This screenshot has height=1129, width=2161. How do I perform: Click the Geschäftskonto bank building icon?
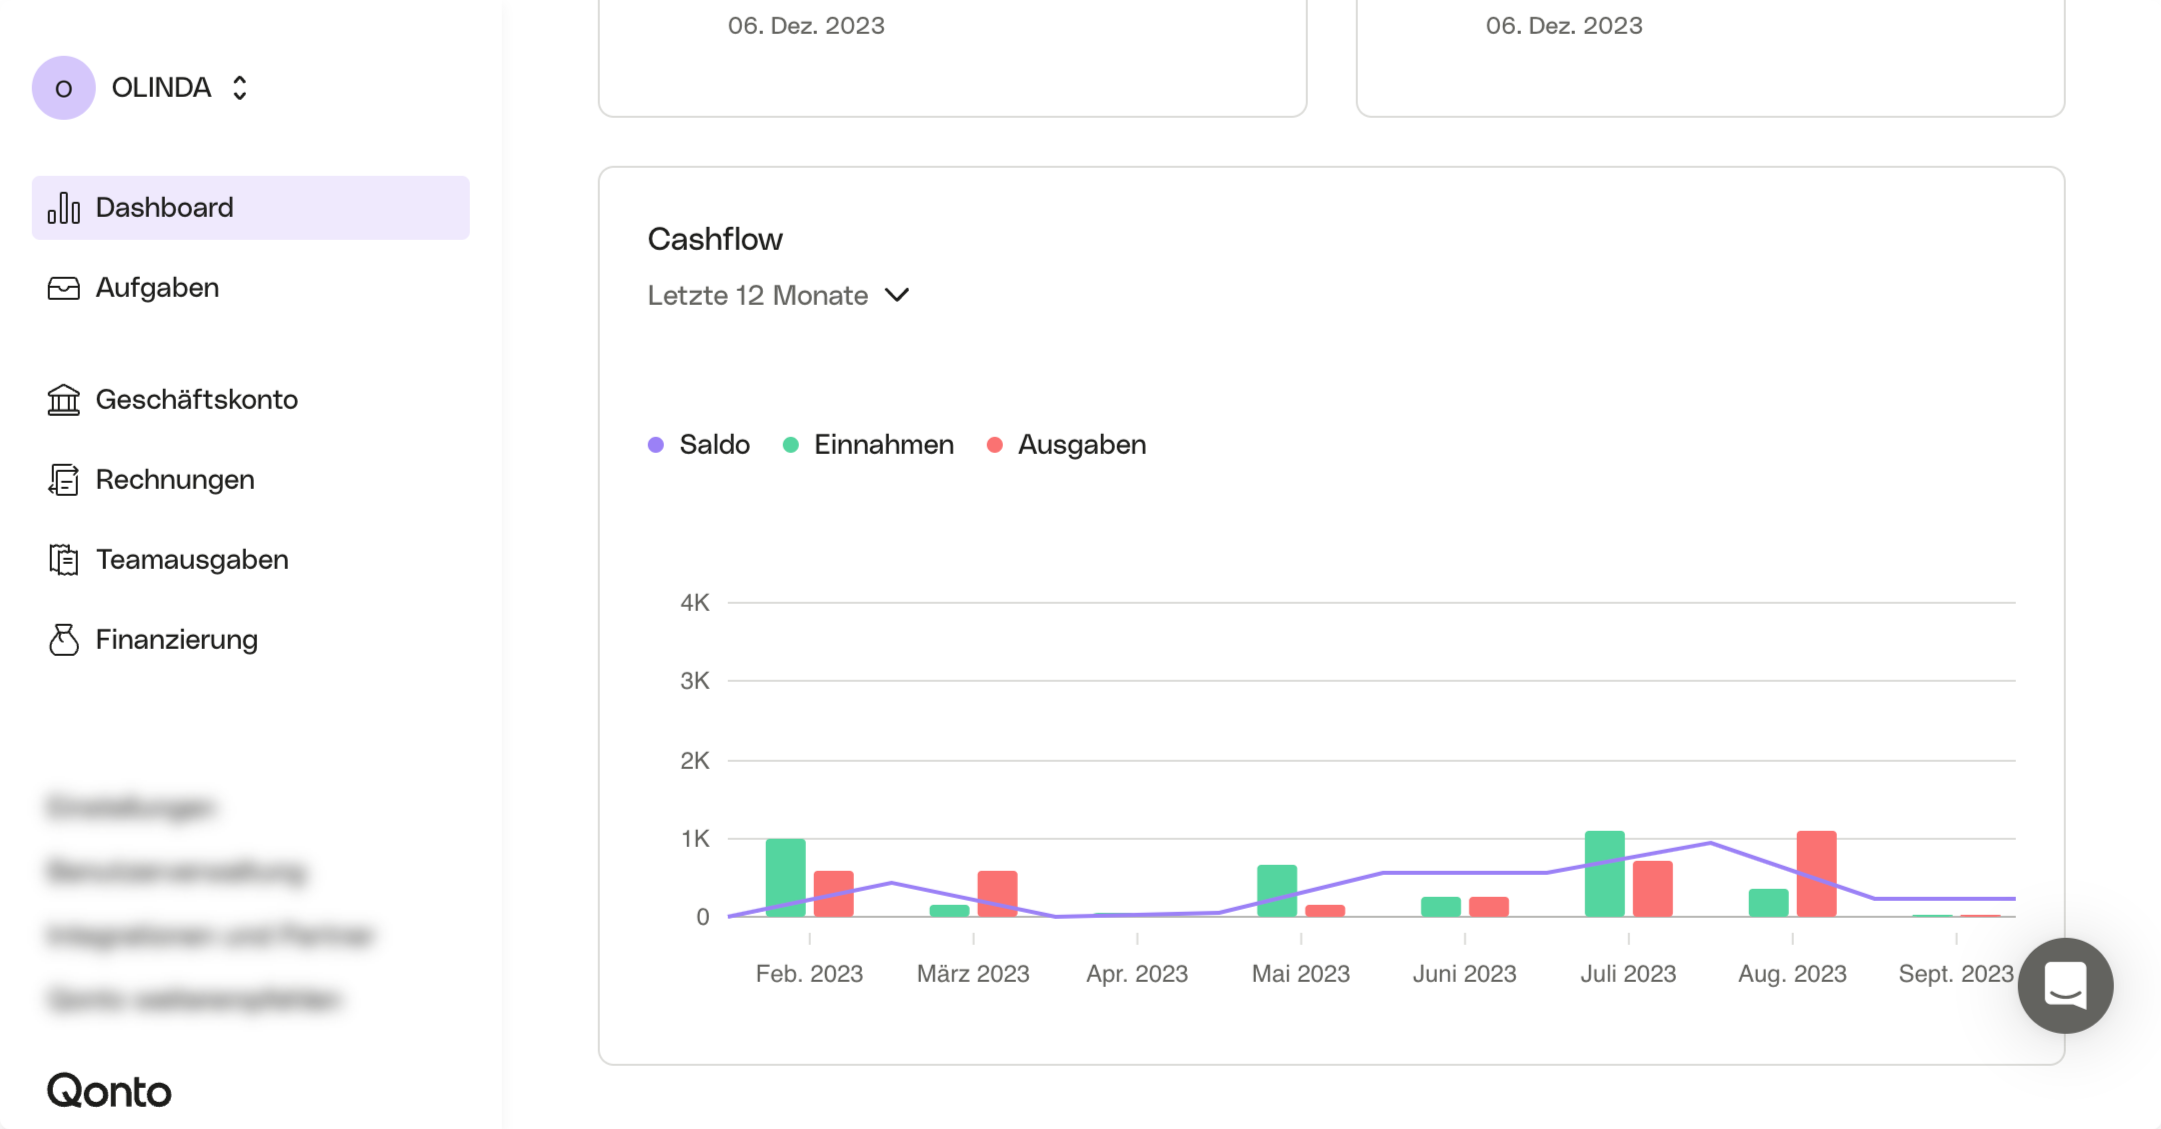[x=63, y=400]
